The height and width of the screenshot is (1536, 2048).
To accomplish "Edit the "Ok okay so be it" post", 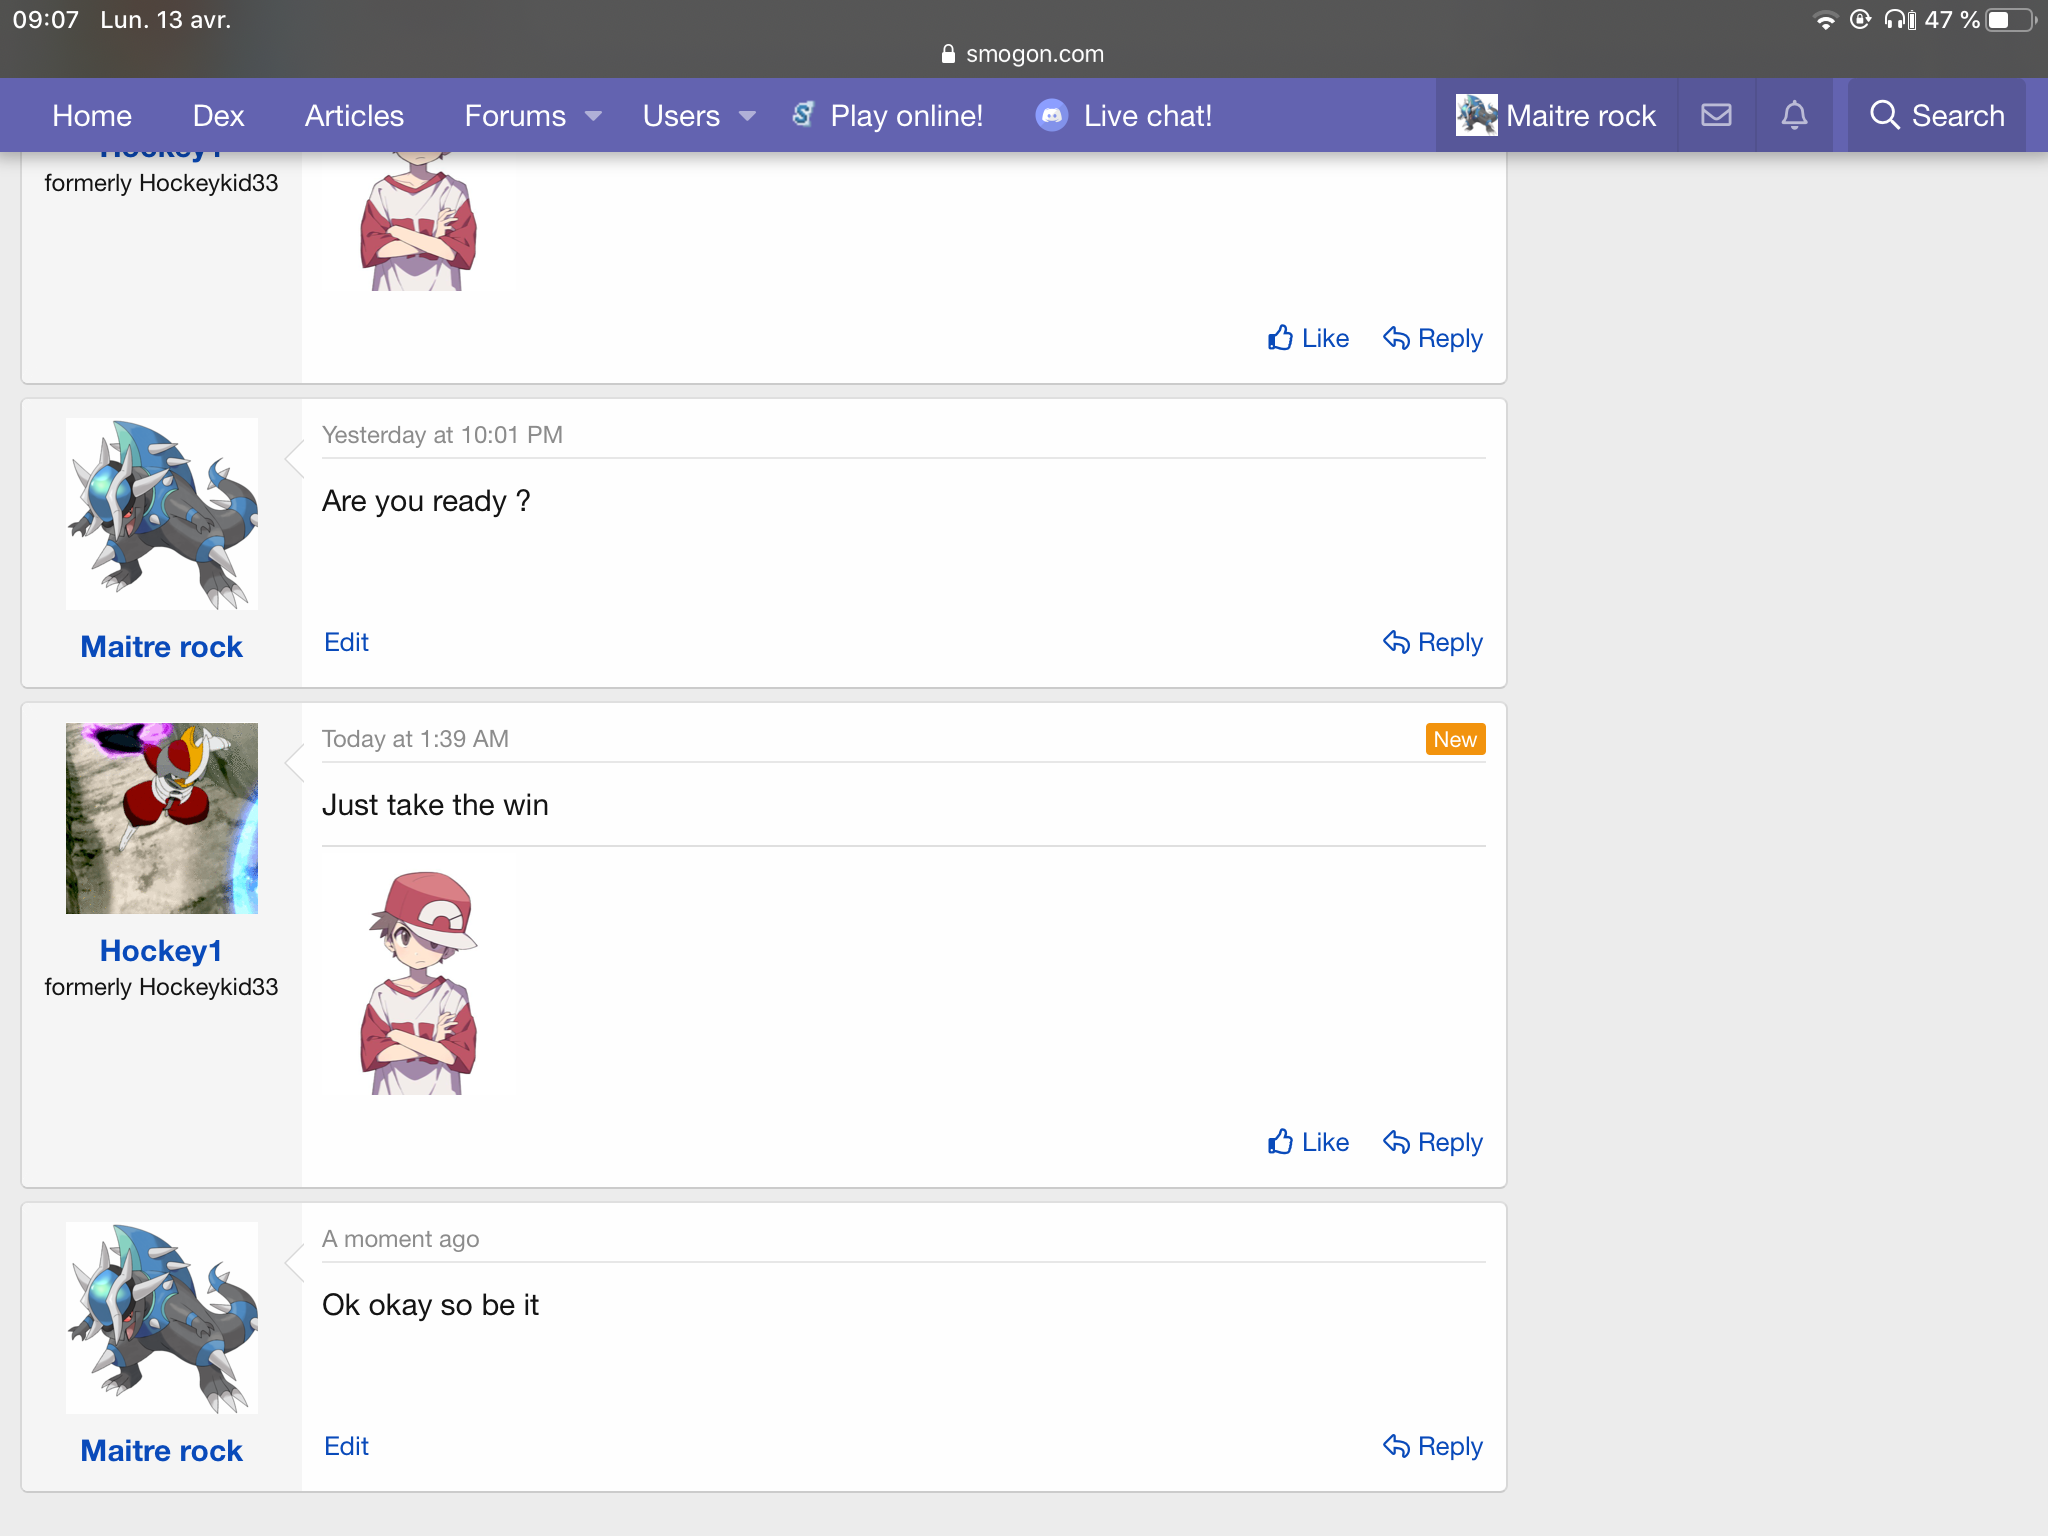I will pyautogui.click(x=346, y=1446).
